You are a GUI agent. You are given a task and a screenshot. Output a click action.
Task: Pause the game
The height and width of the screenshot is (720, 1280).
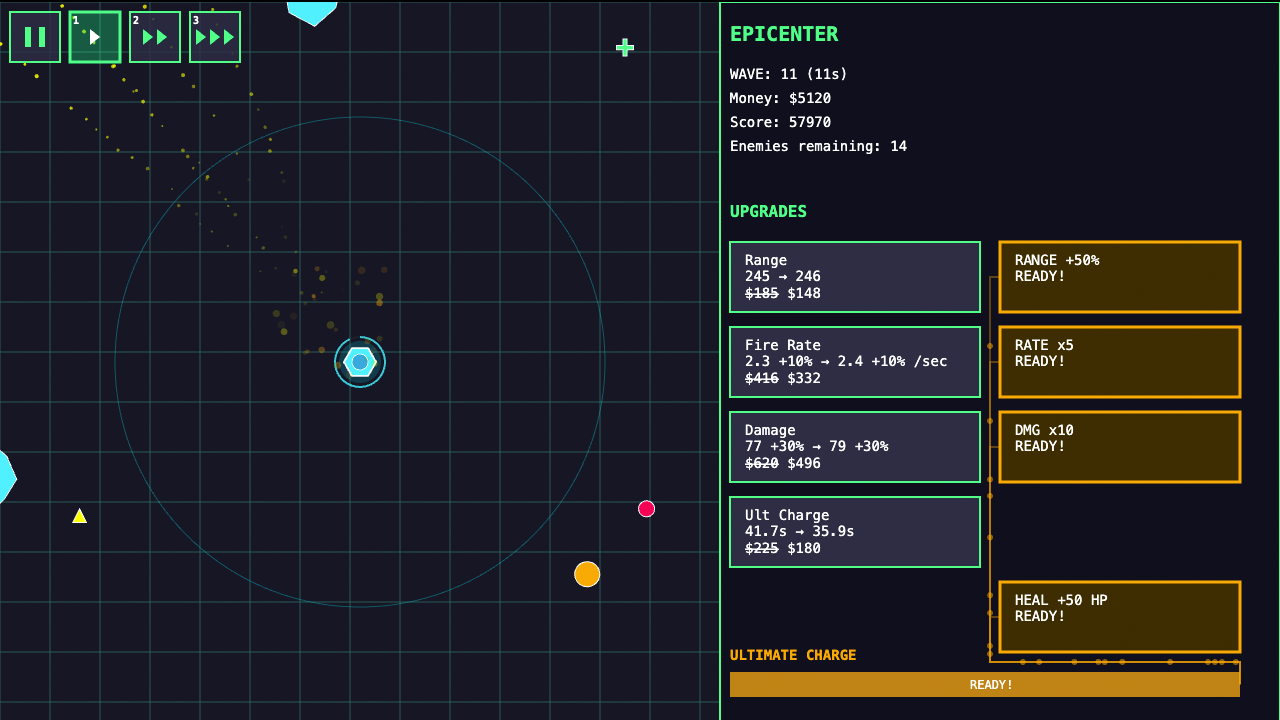coord(35,37)
